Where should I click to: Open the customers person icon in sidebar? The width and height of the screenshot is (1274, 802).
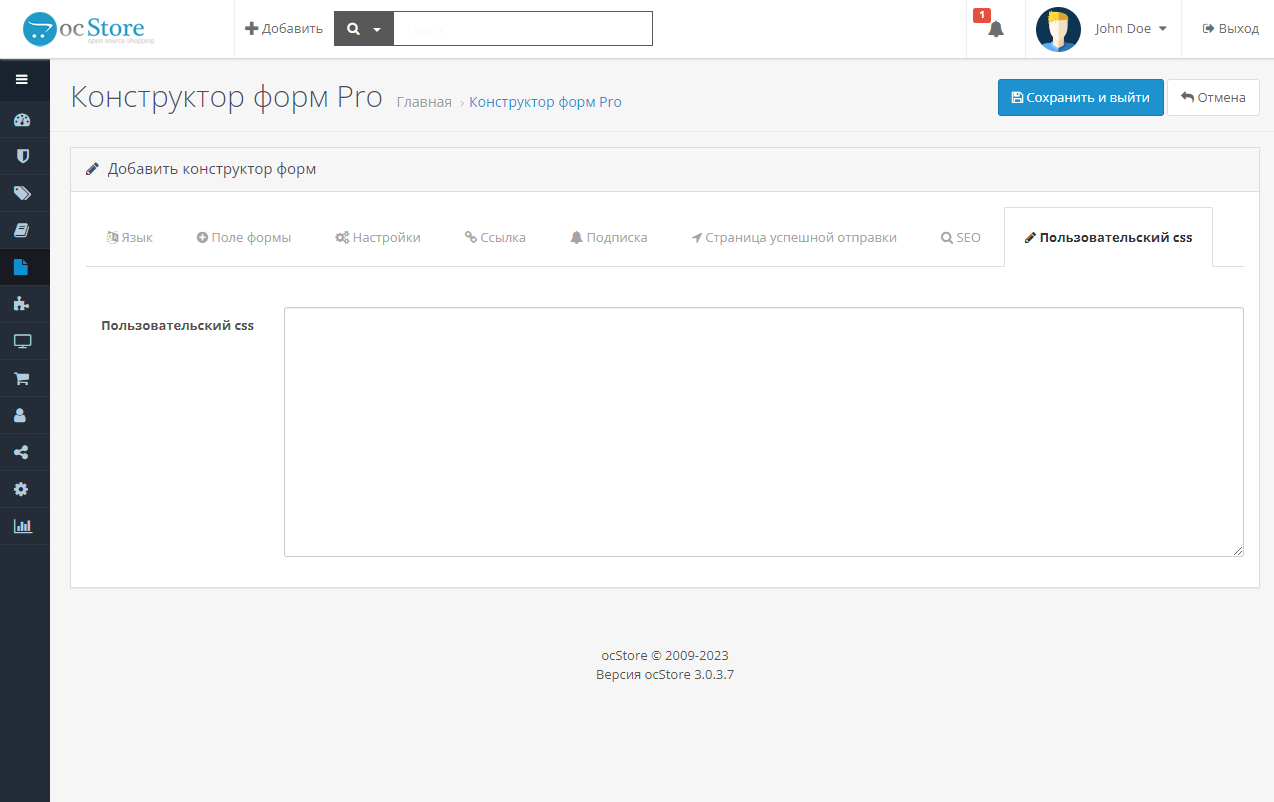click(x=22, y=415)
